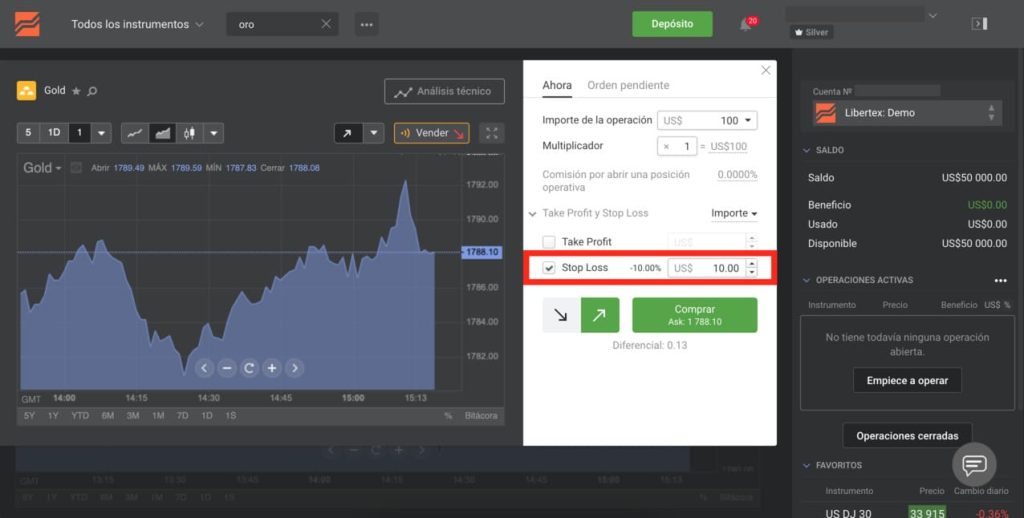Switch to Orden pendiente tab
The width and height of the screenshot is (1024, 518).
click(x=628, y=85)
